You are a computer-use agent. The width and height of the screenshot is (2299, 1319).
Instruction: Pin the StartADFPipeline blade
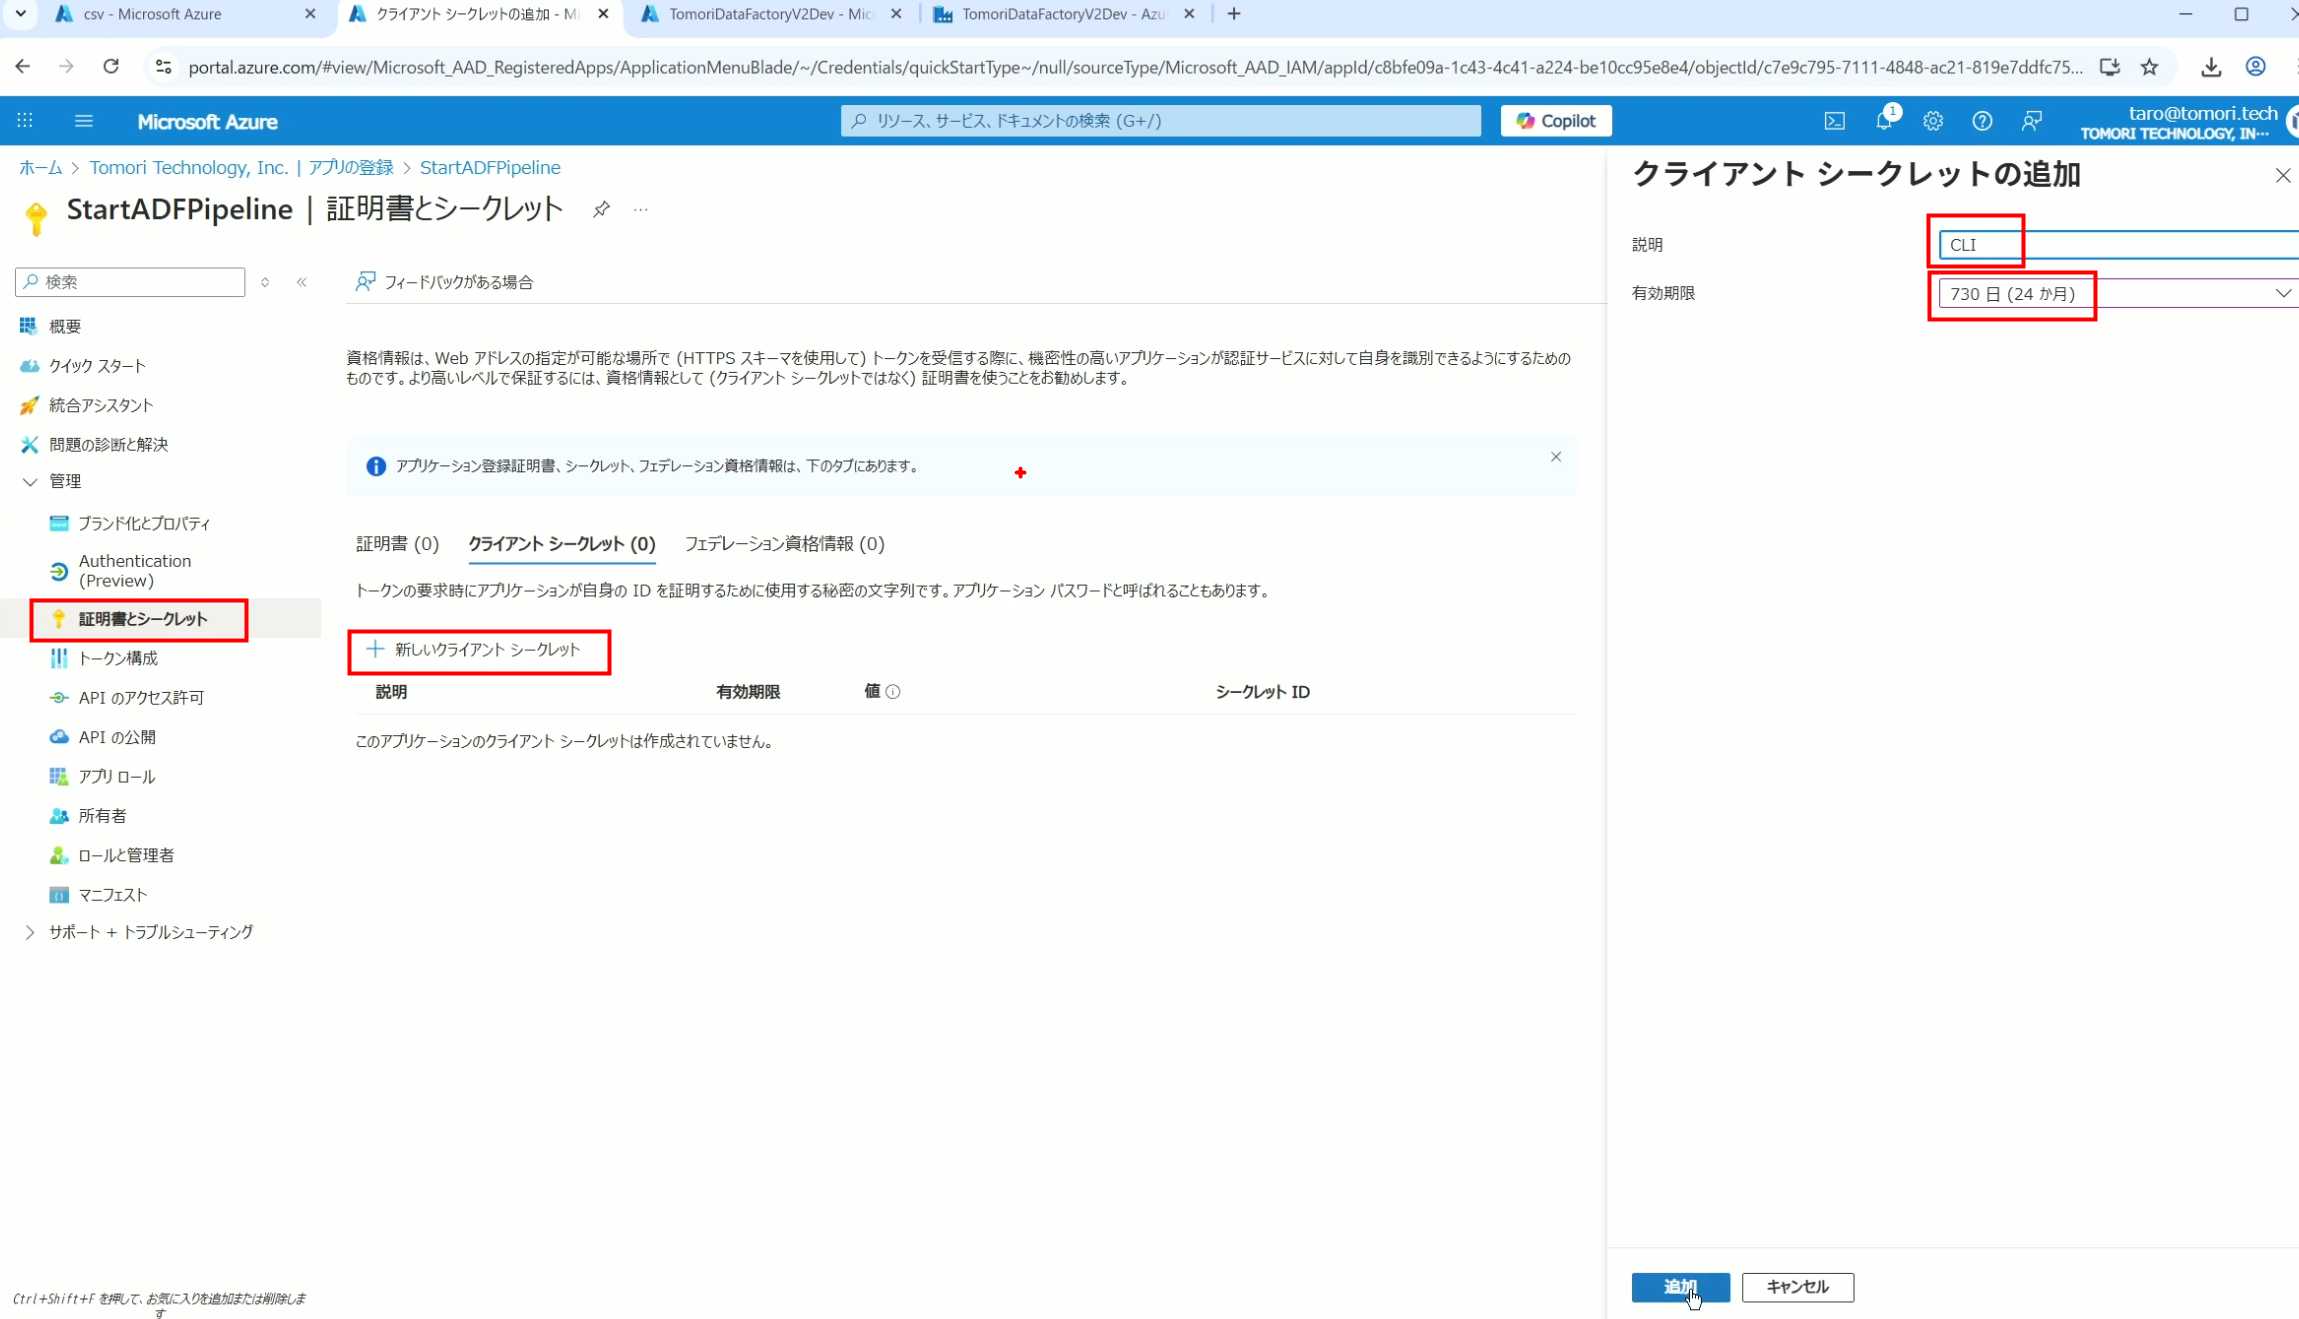point(600,209)
